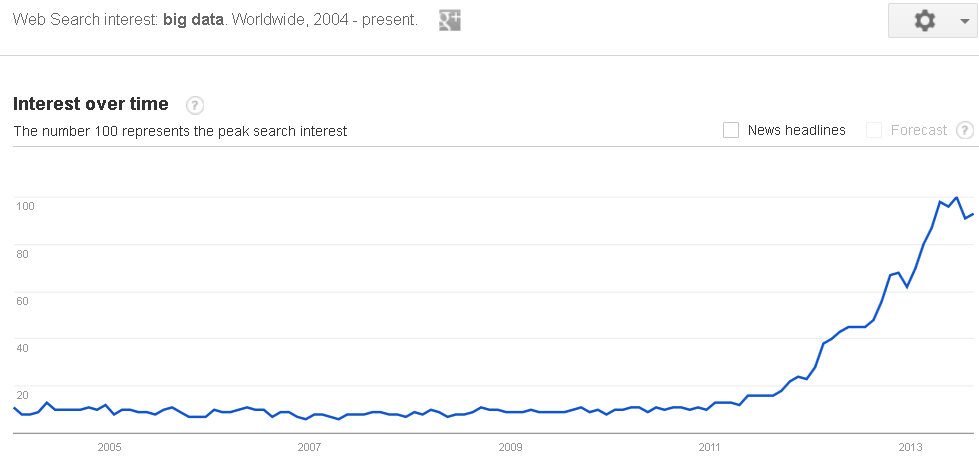Click the 2013 label on the time axis
Viewport: 979px width, 461px height.
pos(910,447)
